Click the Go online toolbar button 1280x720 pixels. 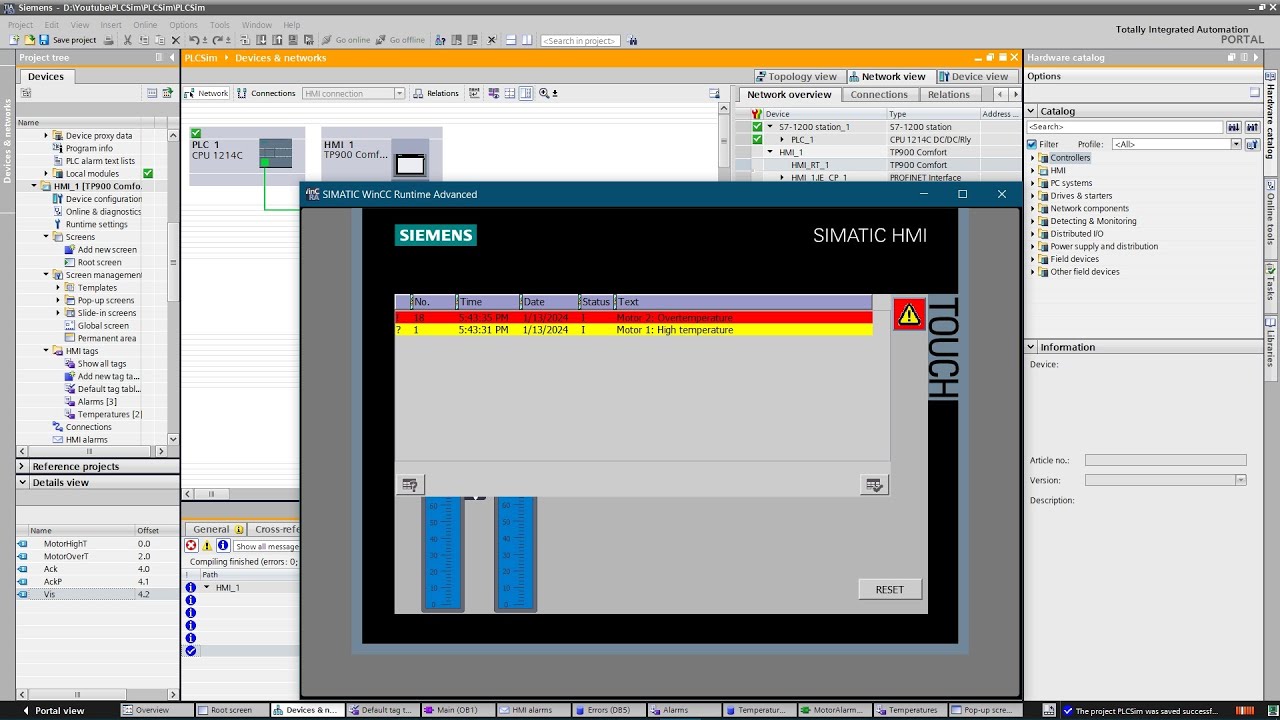(x=345, y=40)
